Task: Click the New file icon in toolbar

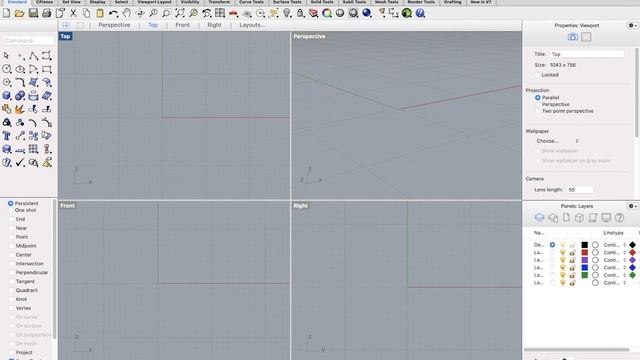Action: (7, 13)
